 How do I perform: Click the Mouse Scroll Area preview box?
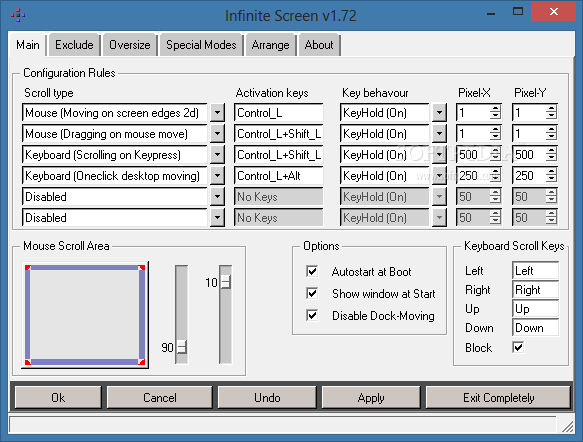(85, 315)
